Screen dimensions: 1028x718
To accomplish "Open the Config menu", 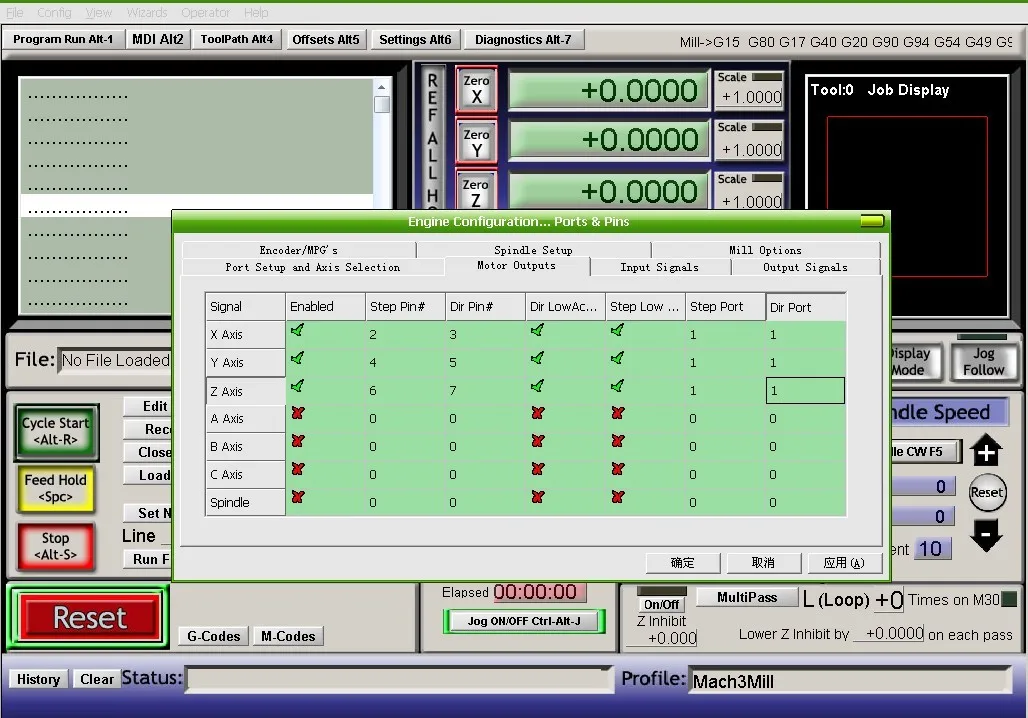I will point(54,13).
